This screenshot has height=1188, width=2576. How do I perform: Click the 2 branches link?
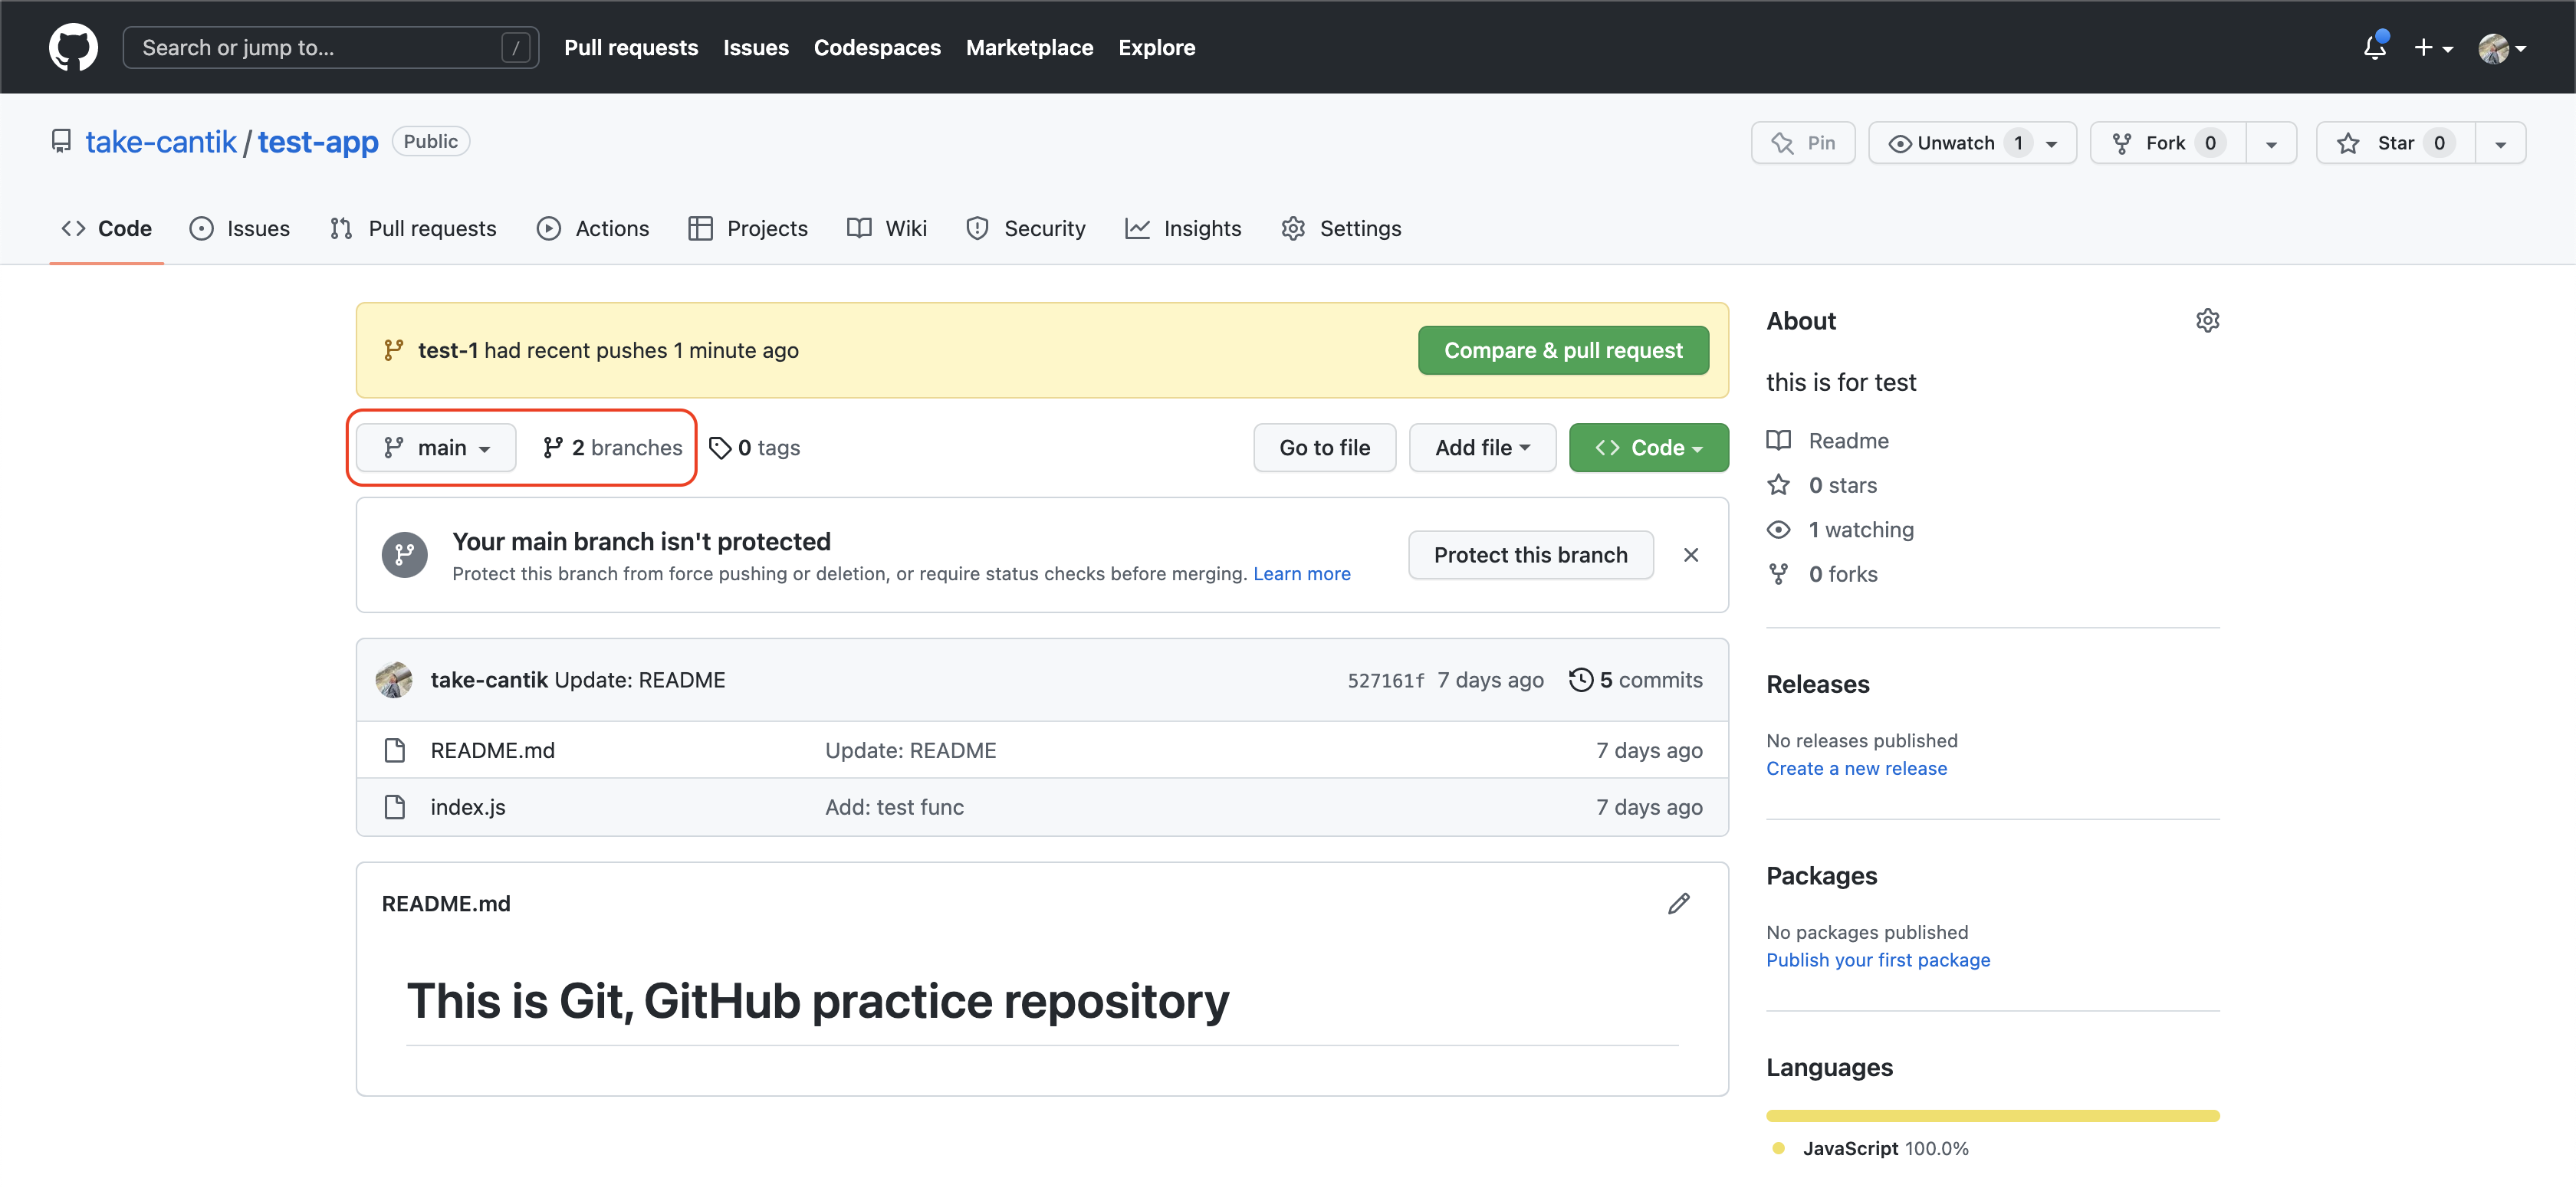tap(612, 448)
